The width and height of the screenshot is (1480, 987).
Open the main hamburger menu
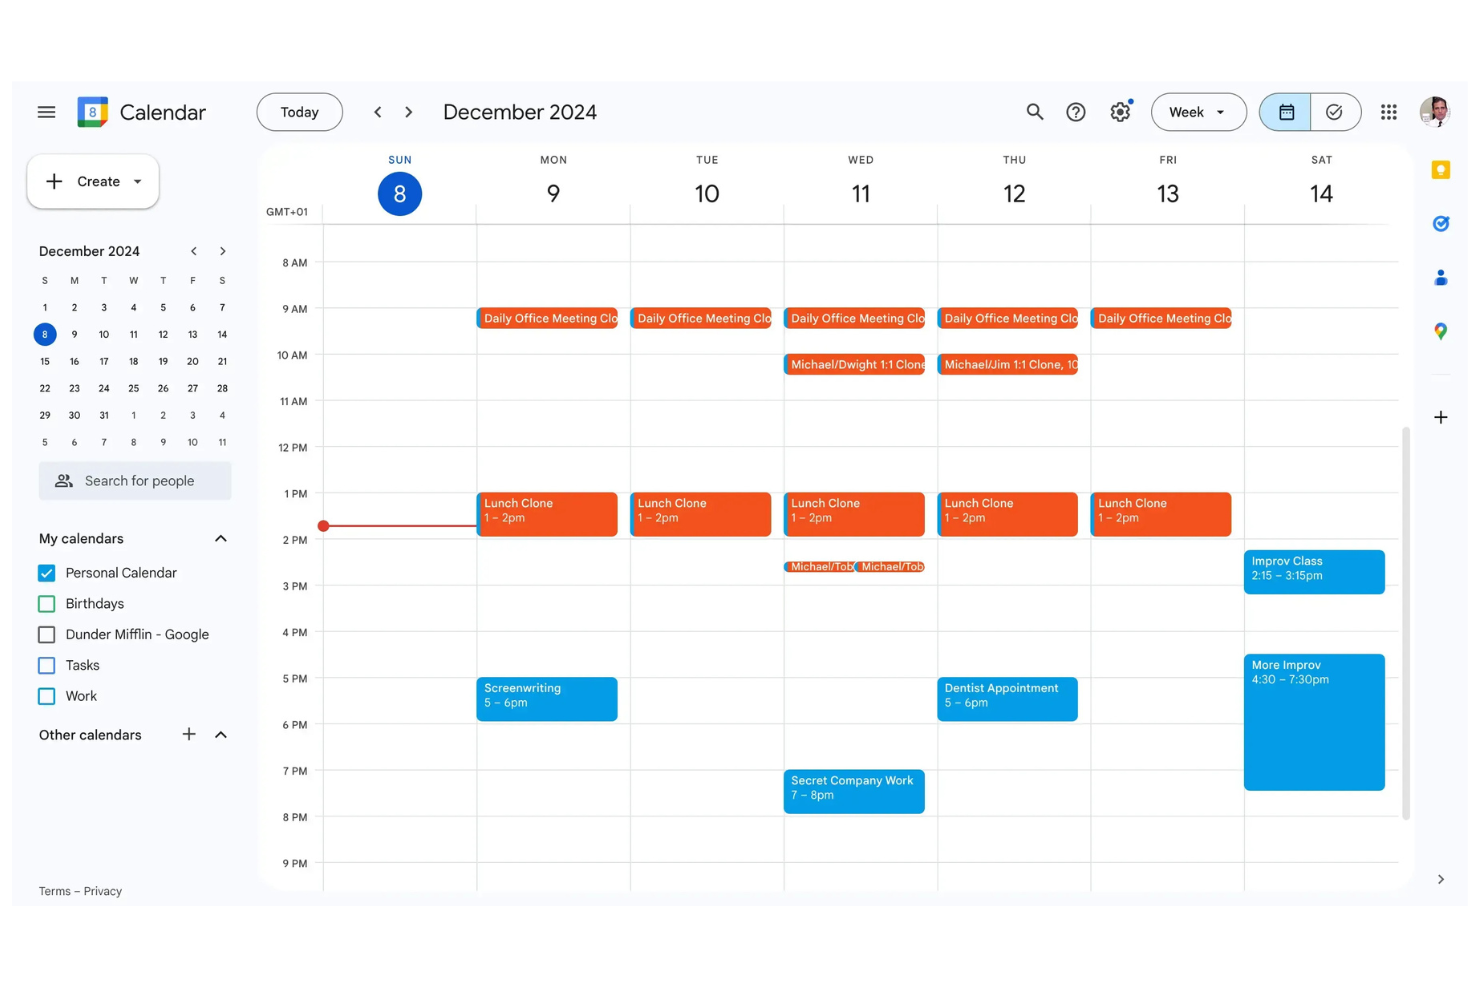click(46, 112)
